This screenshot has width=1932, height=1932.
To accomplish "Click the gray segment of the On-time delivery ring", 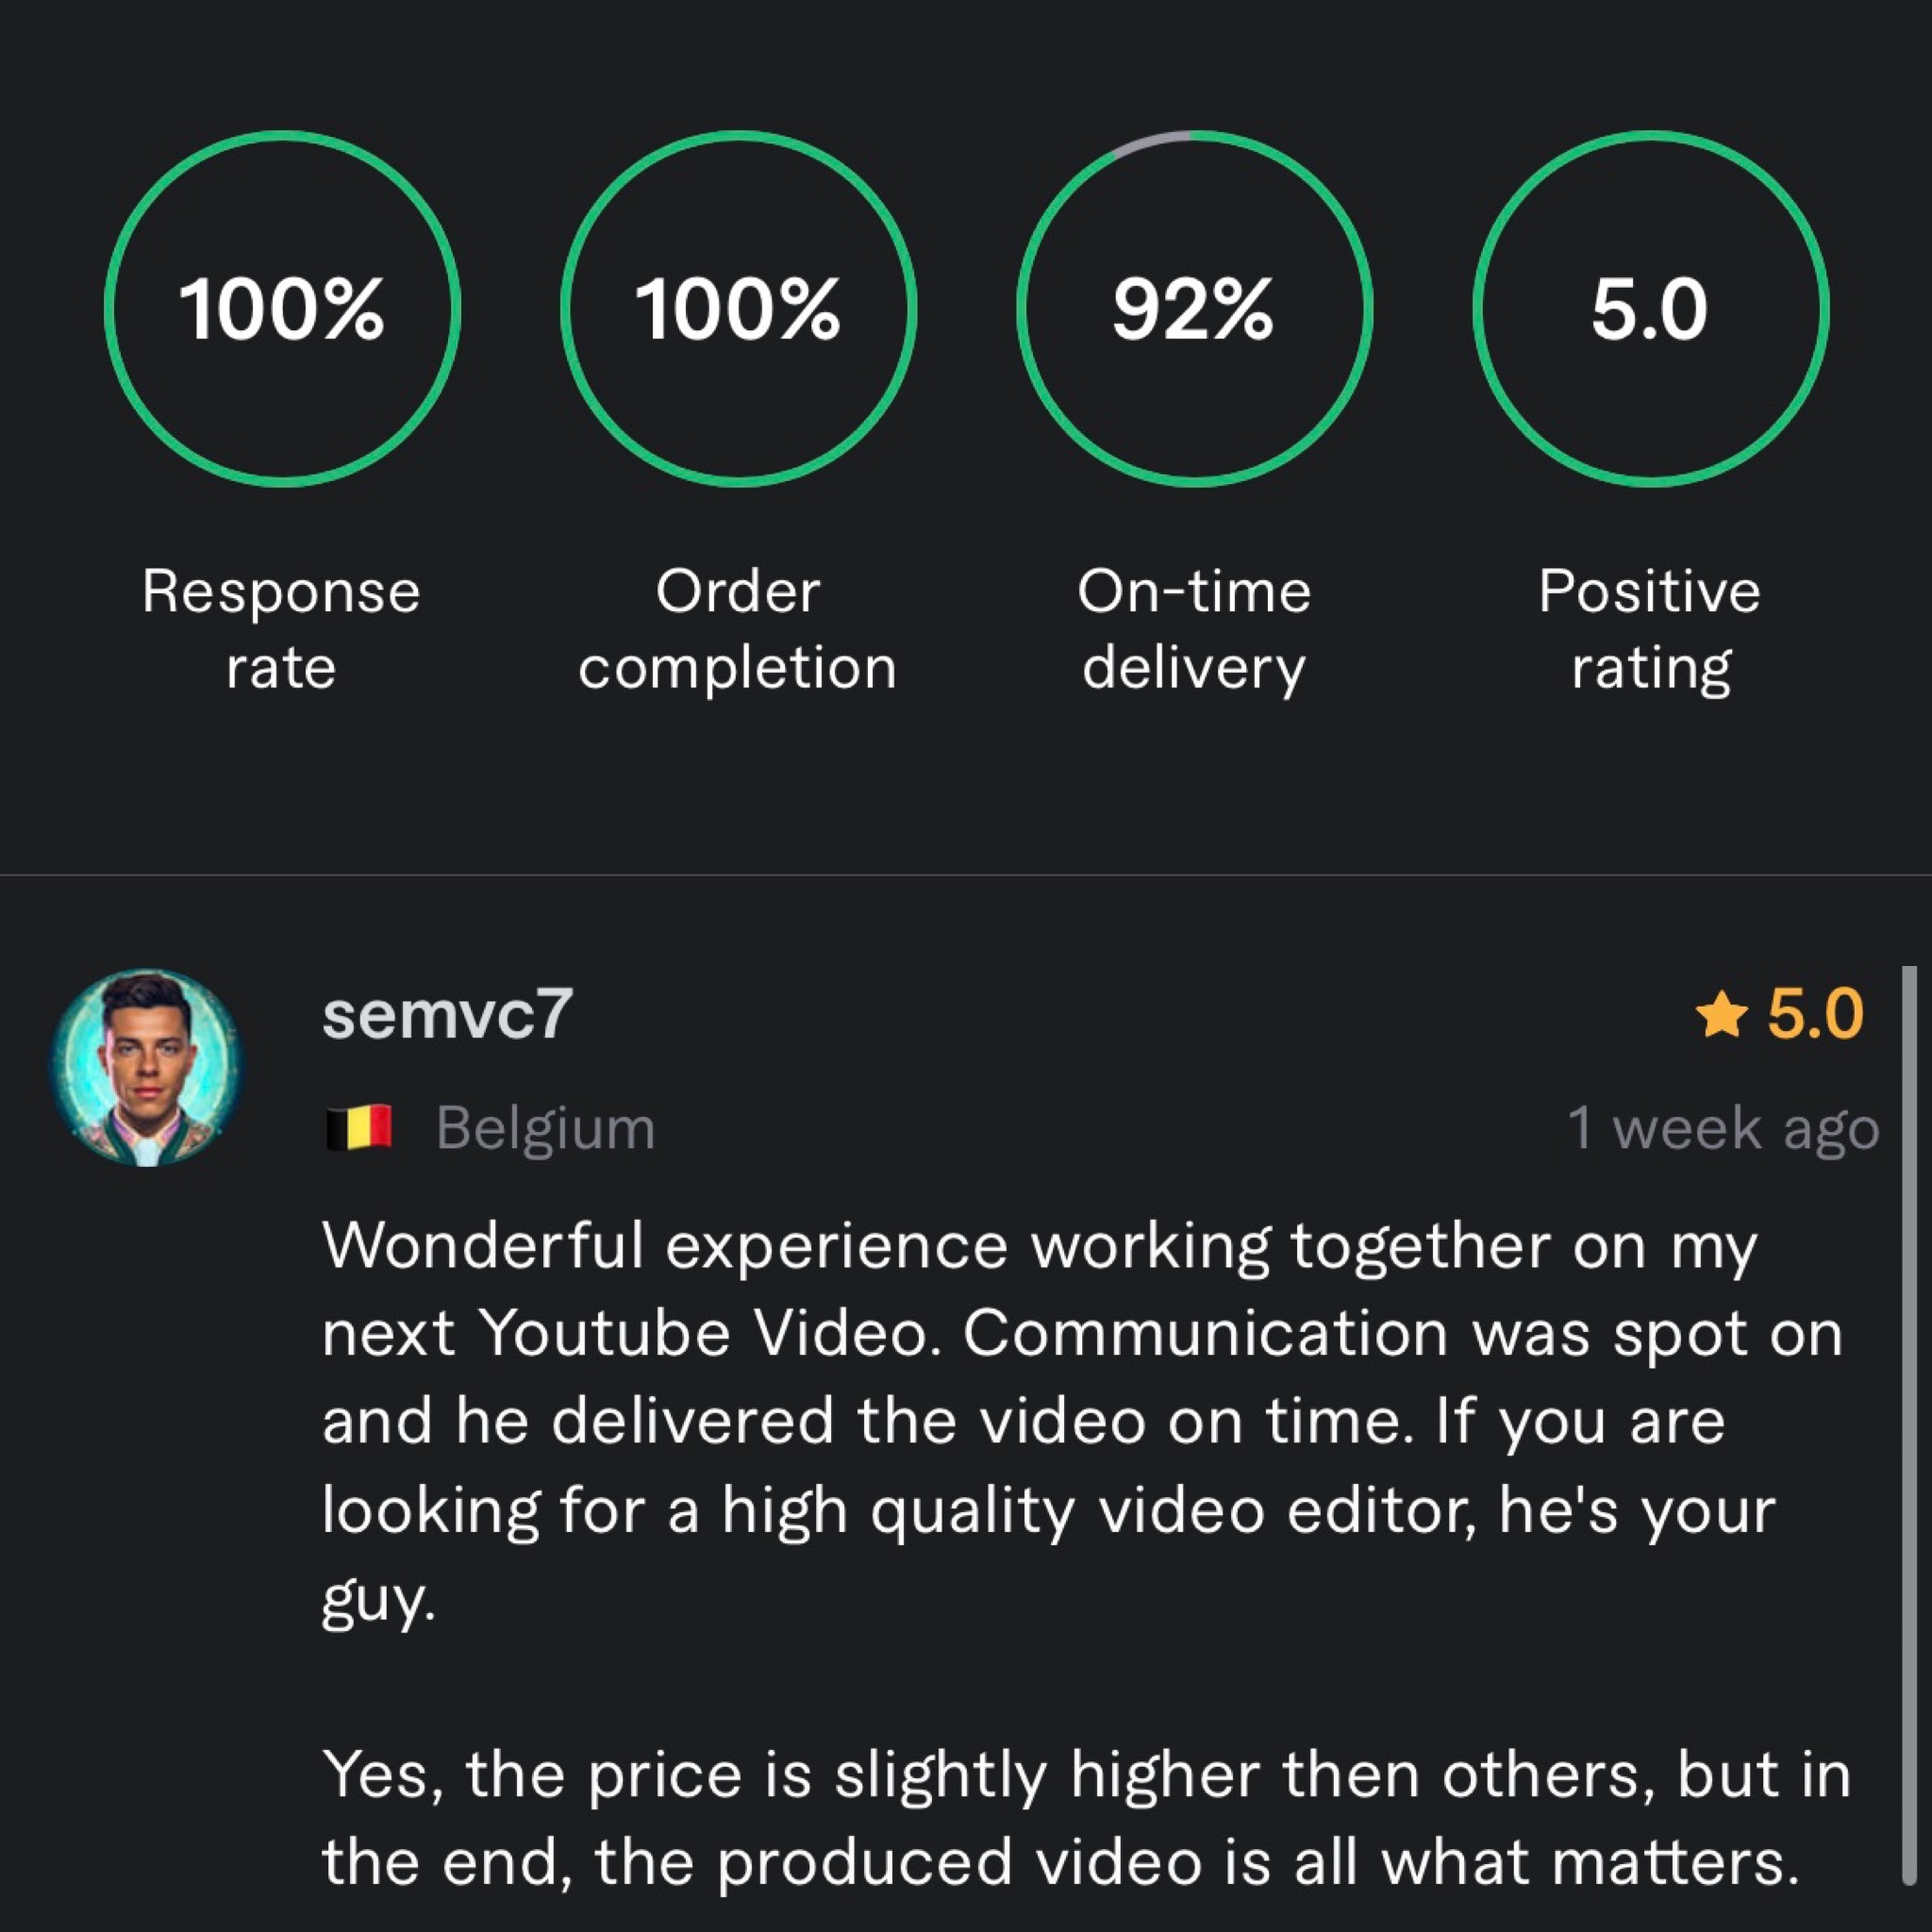I will [x=1150, y=143].
